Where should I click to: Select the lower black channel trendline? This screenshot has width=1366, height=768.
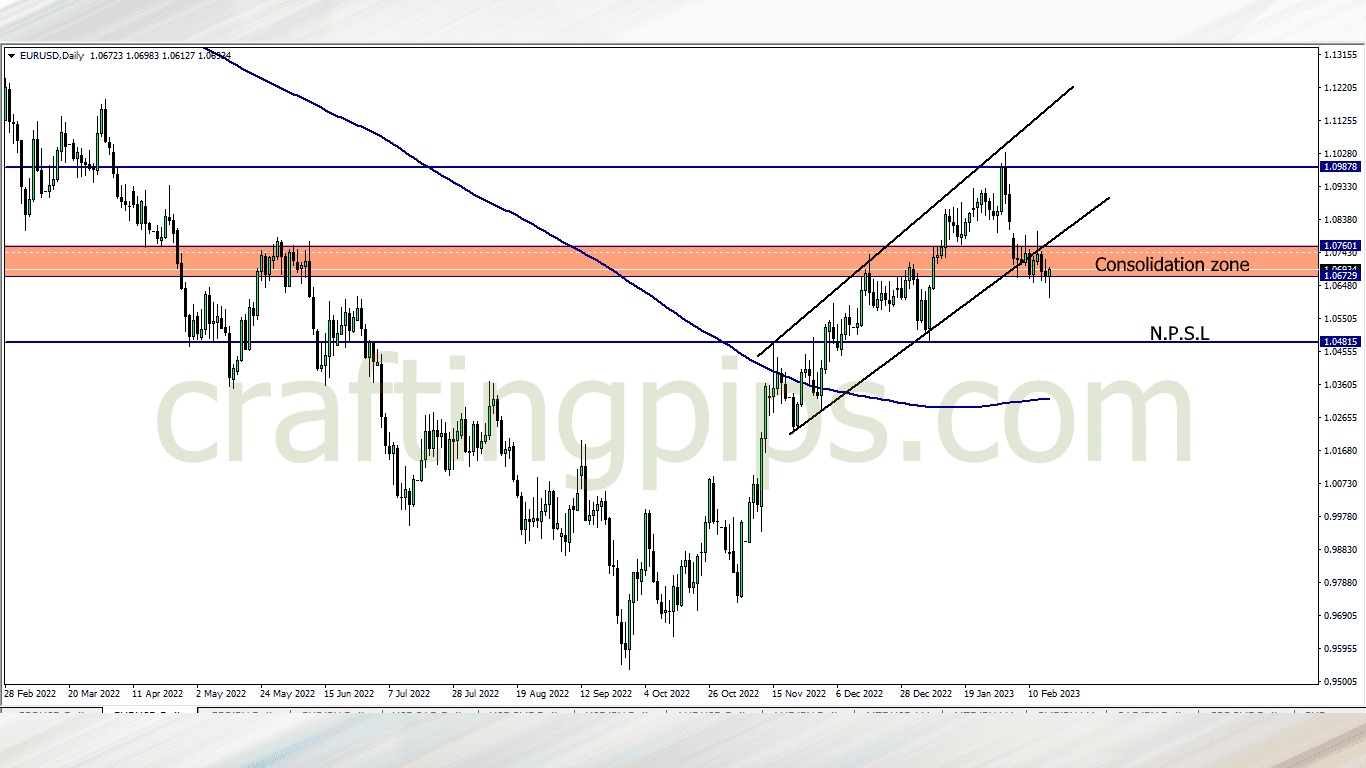tap(950, 315)
